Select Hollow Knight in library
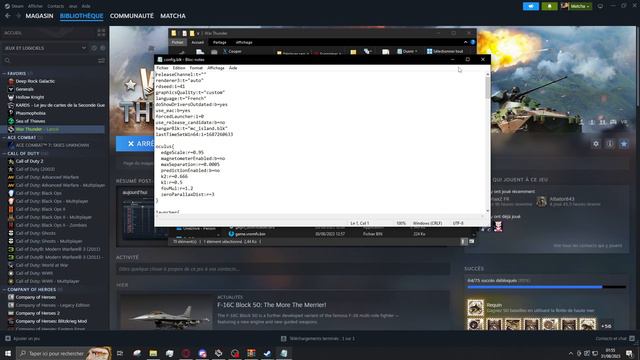 30,97
